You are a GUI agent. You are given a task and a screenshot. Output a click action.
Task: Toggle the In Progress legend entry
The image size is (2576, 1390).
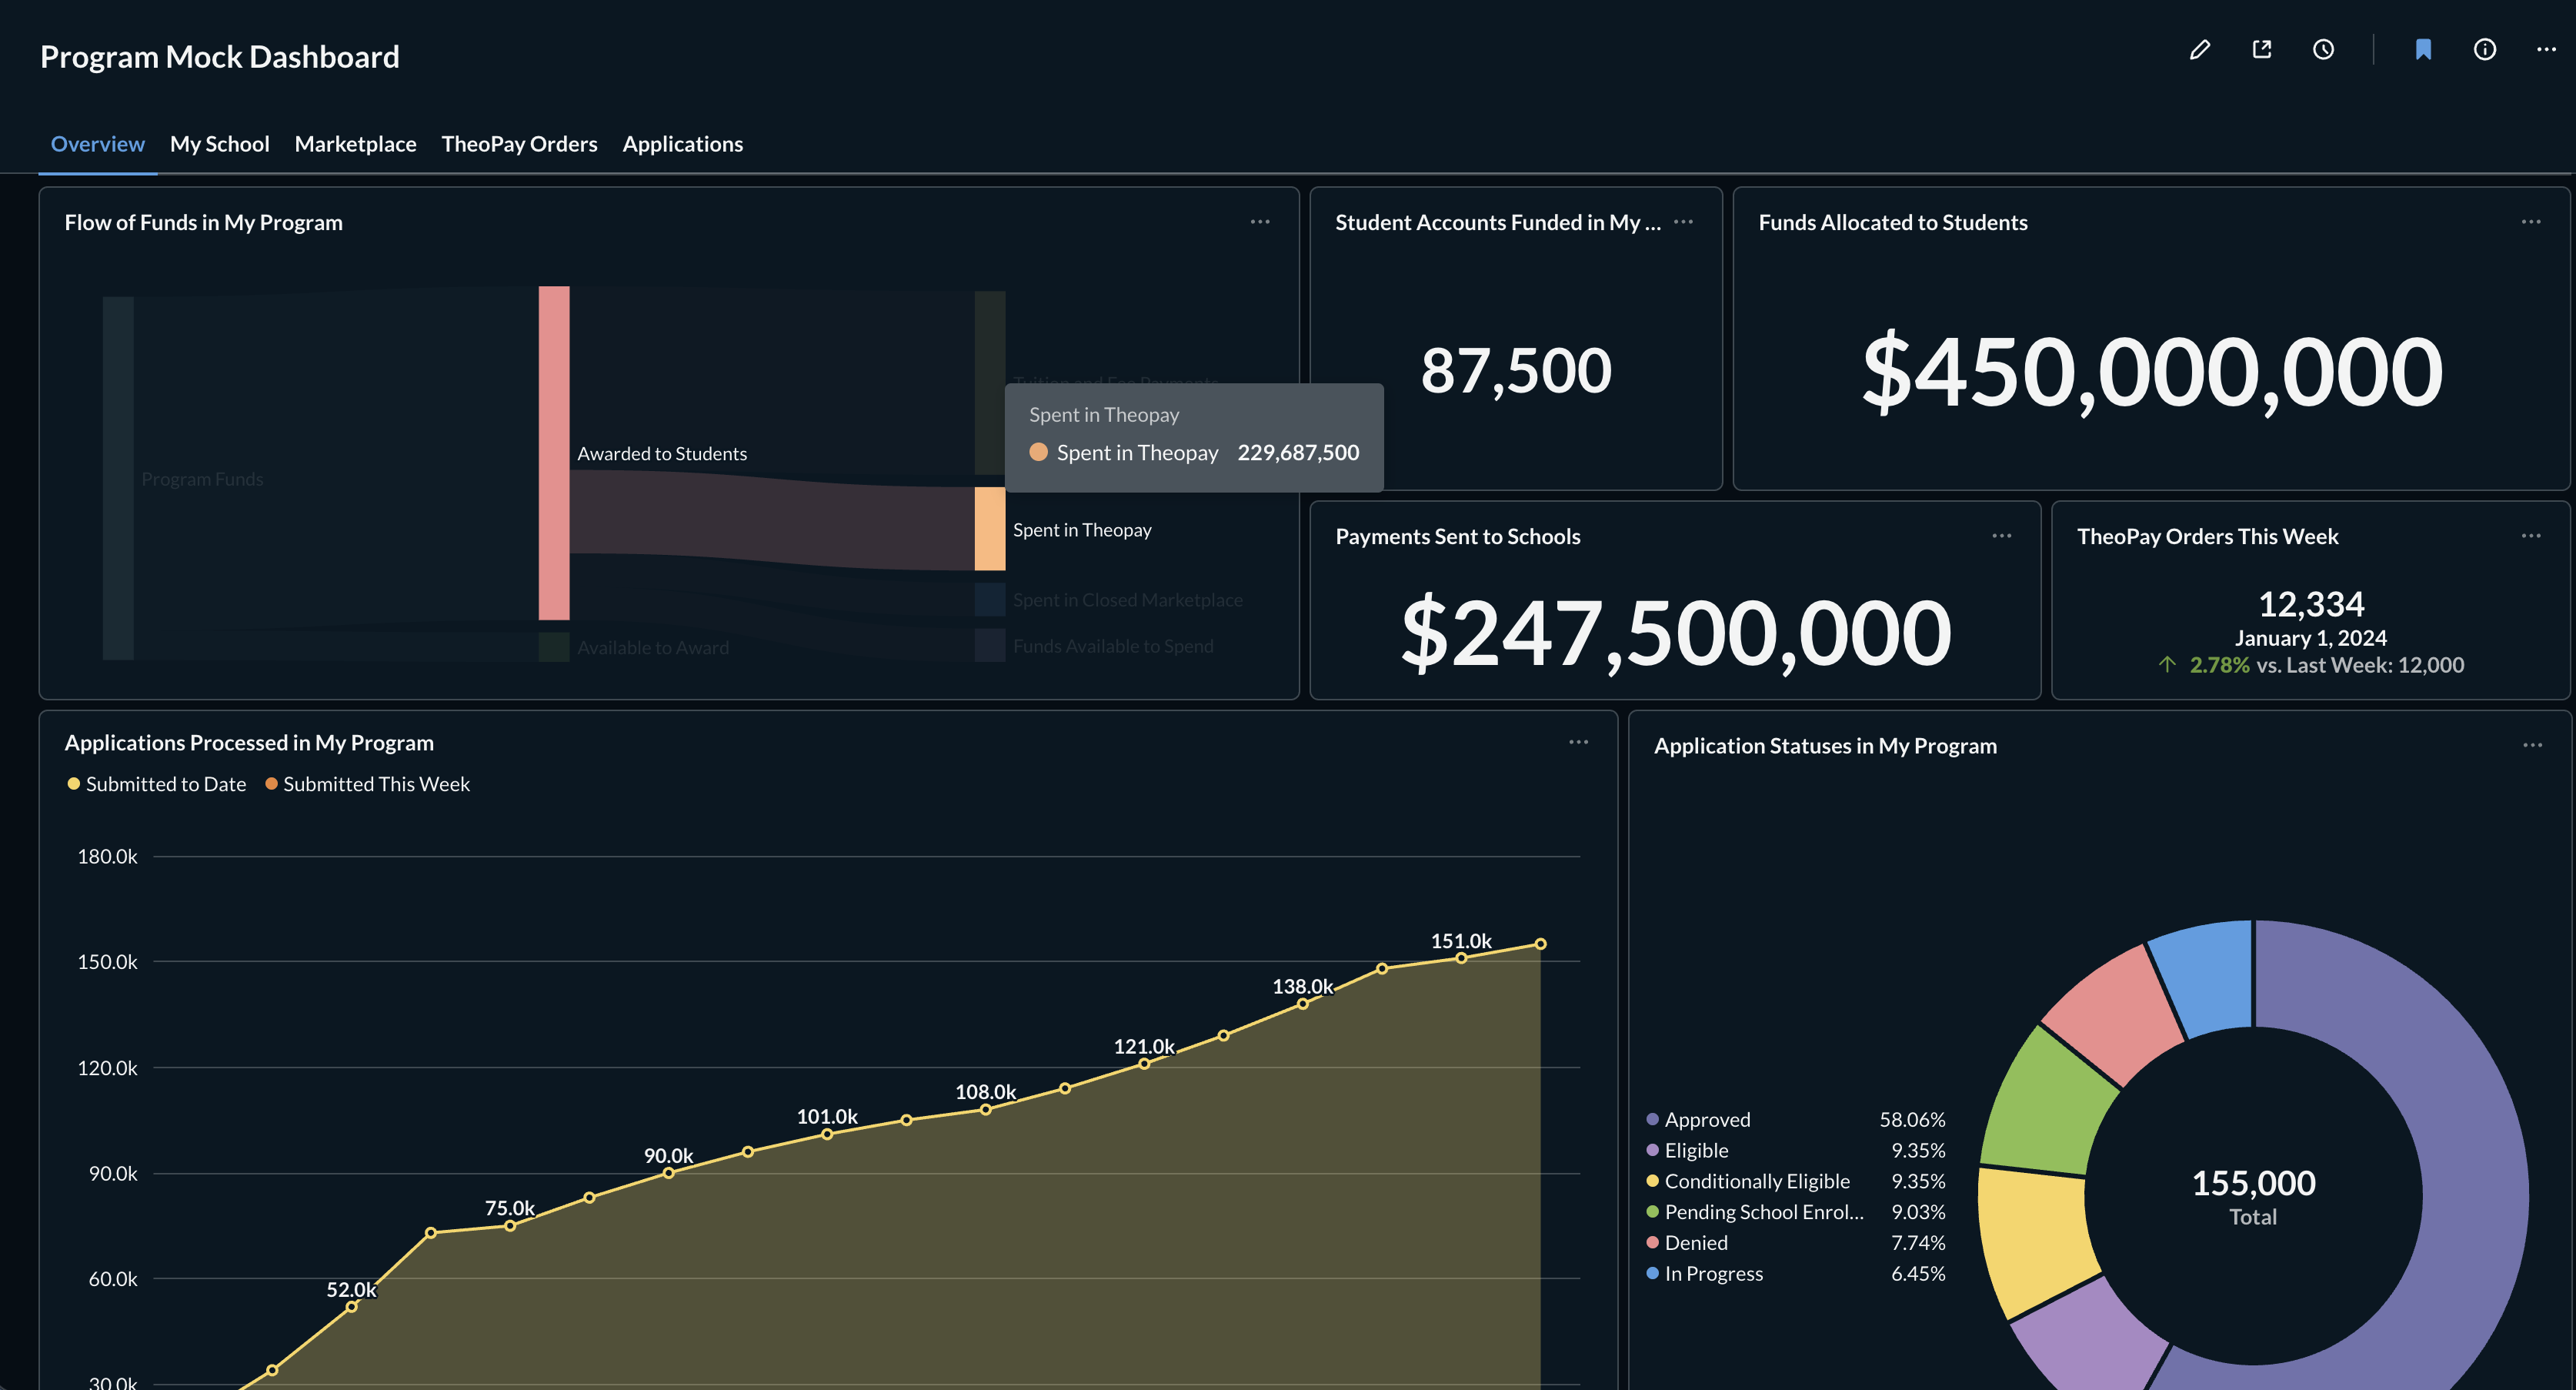click(x=1796, y=1274)
